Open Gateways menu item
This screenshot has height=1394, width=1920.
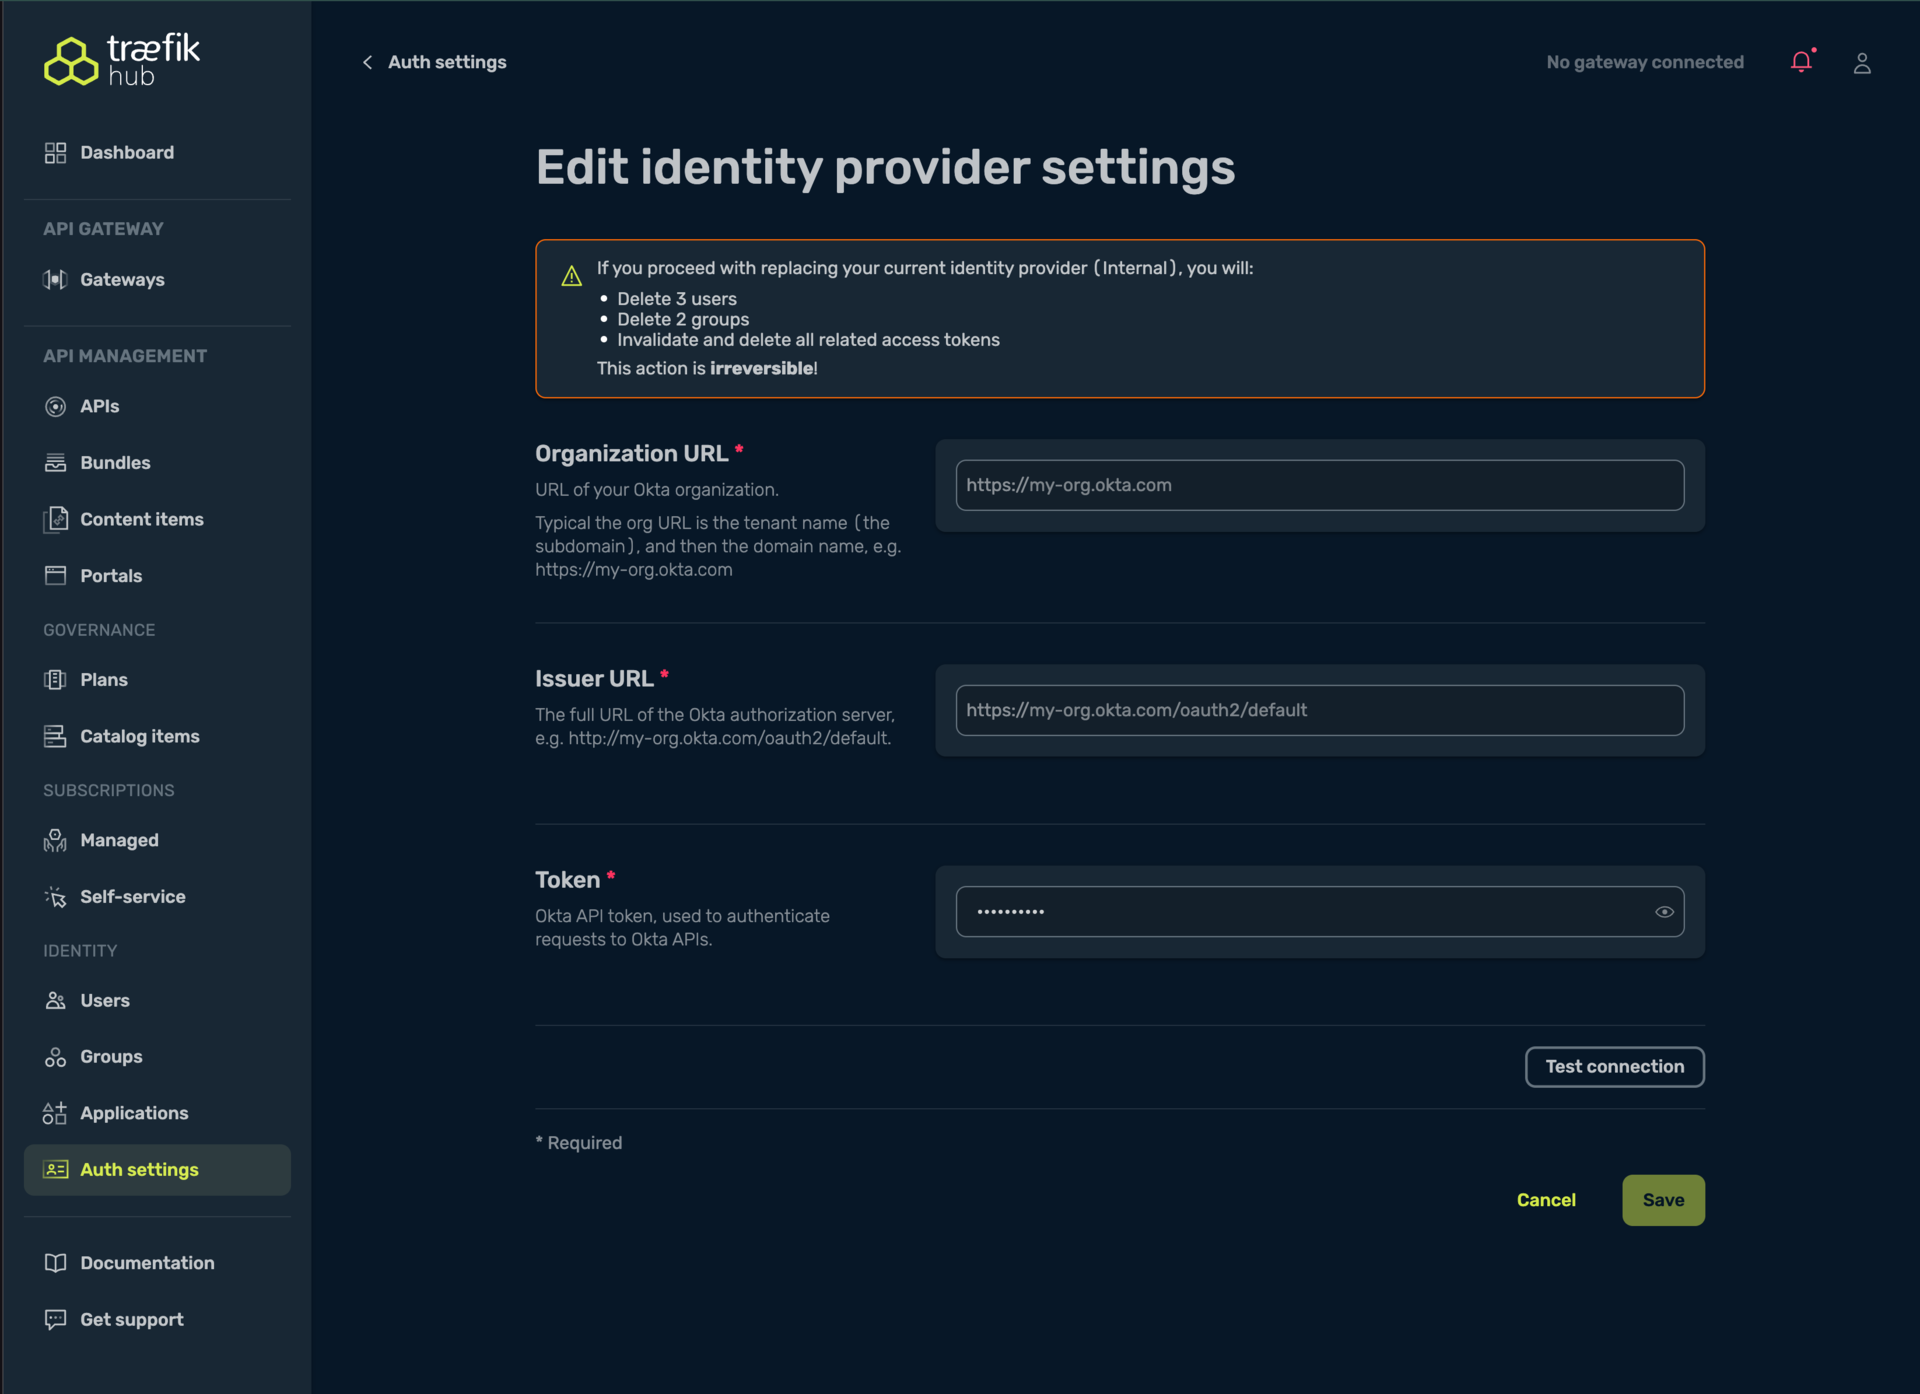point(157,280)
